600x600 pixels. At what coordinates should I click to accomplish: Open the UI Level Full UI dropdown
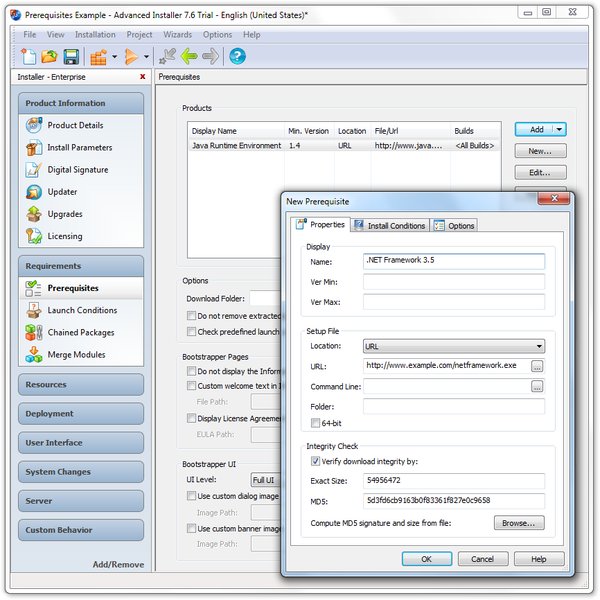266,480
